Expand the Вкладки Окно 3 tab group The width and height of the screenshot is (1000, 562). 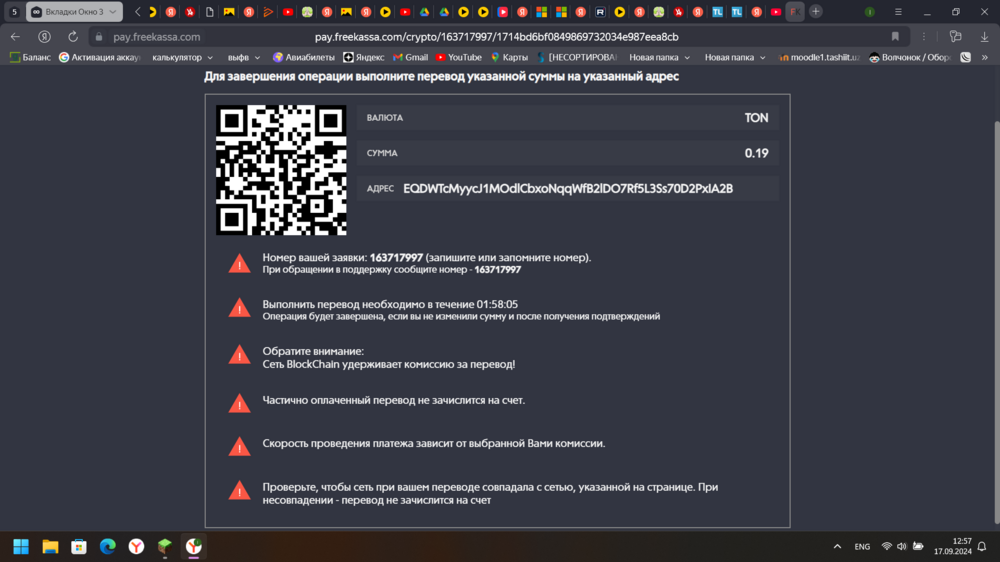74,11
